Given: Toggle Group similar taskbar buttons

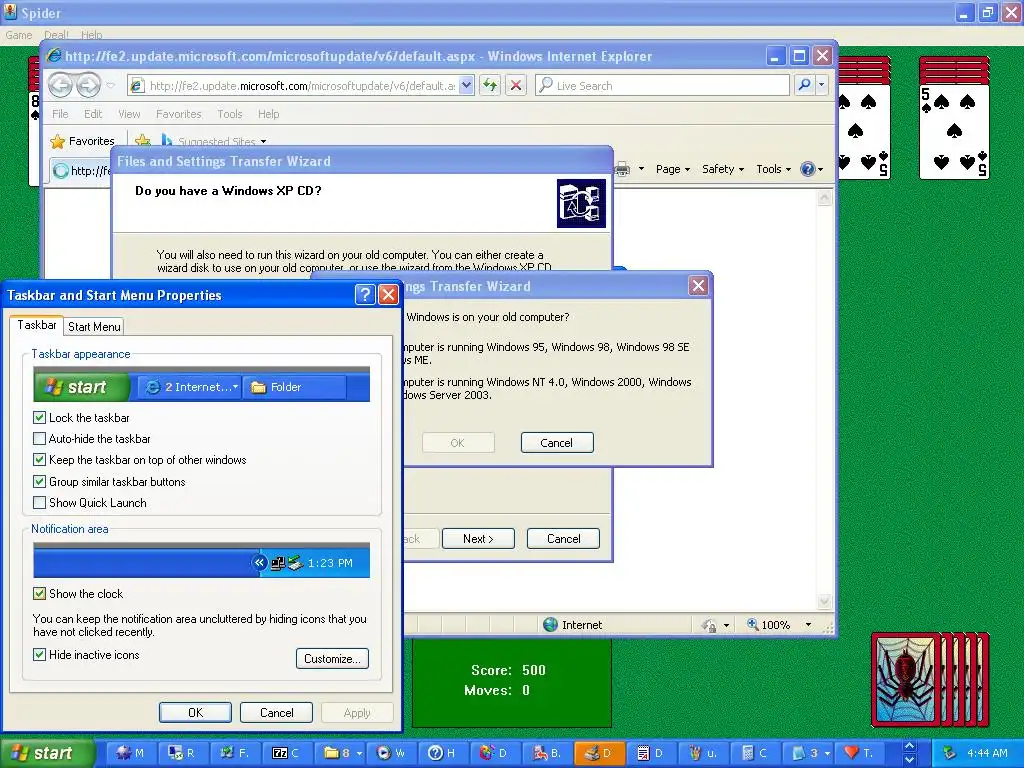Looking at the screenshot, I should [39, 482].
